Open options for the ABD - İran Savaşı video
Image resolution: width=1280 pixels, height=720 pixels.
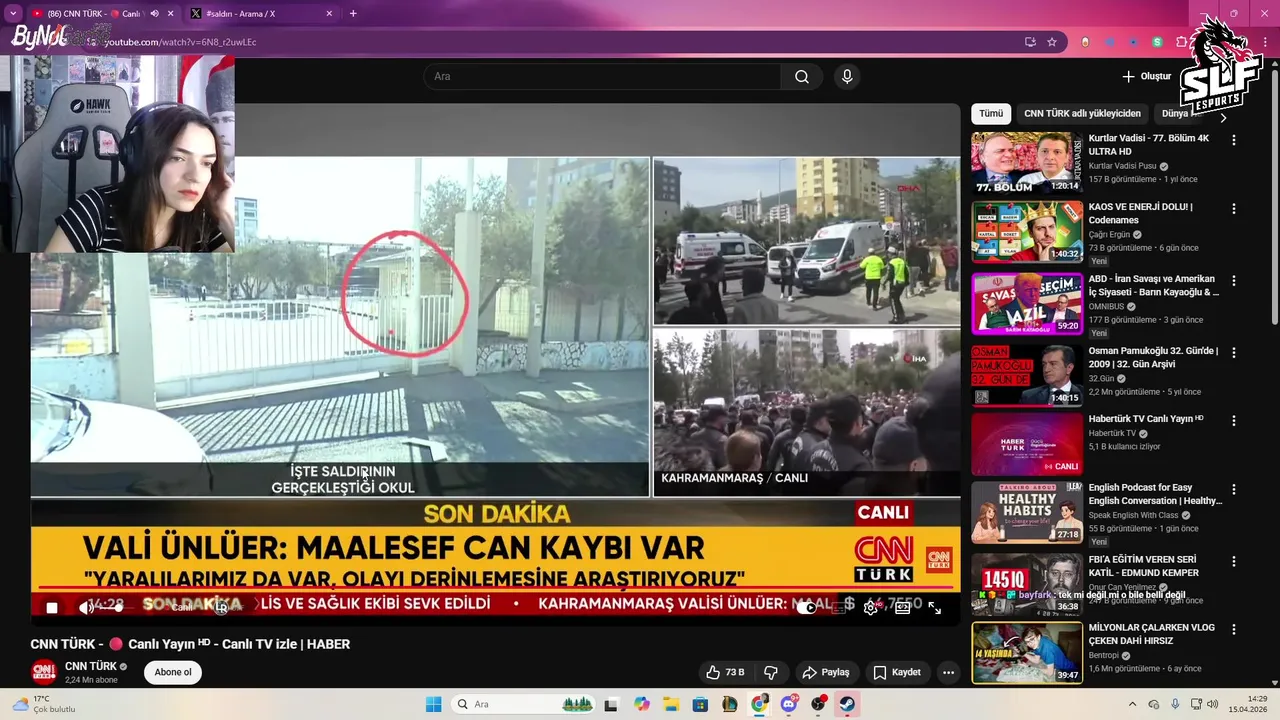(x=1234, y=281)
